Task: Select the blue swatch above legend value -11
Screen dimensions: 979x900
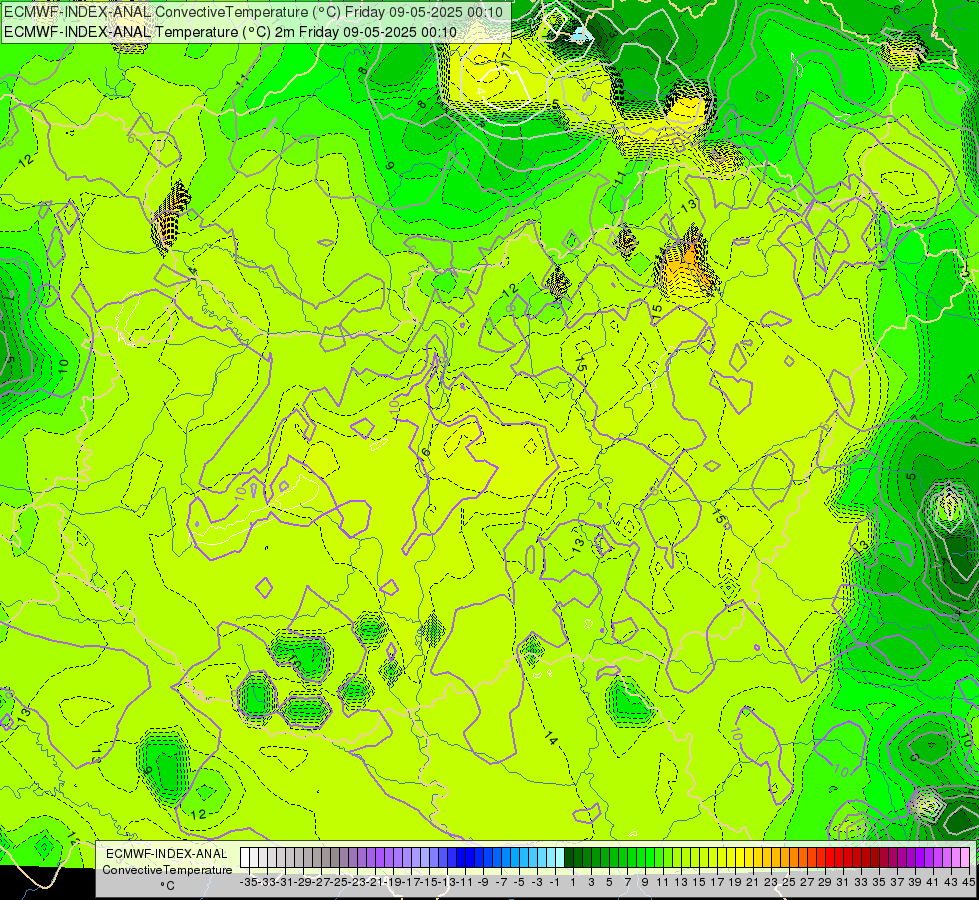Action: pos(461,858)
